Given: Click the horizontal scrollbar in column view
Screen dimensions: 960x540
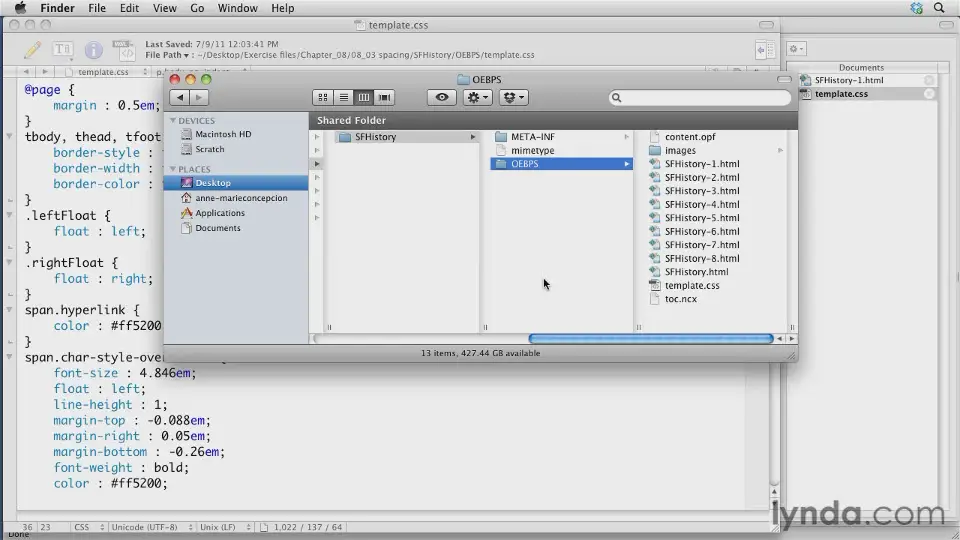Looking at the screenshot, I should [x=651, y=339].
